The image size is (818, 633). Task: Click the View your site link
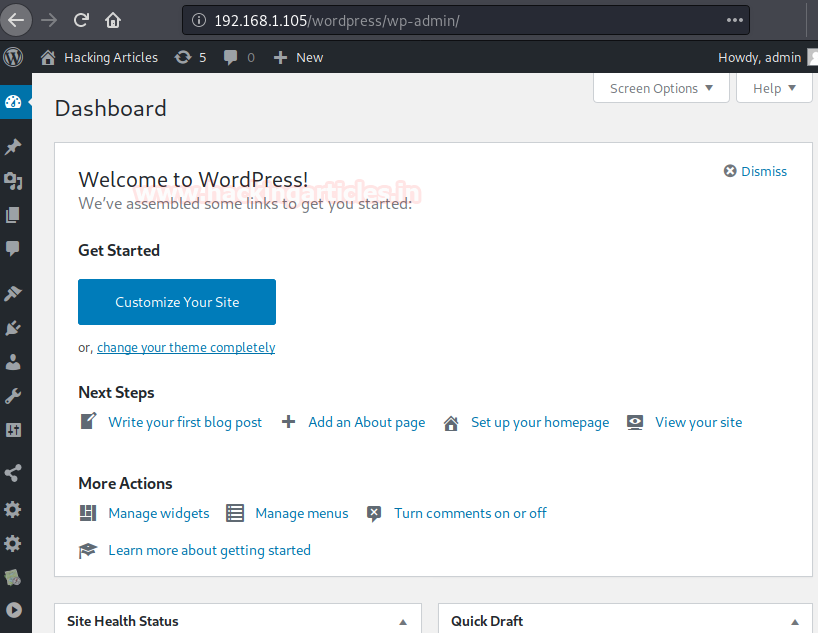coord(698,422)
